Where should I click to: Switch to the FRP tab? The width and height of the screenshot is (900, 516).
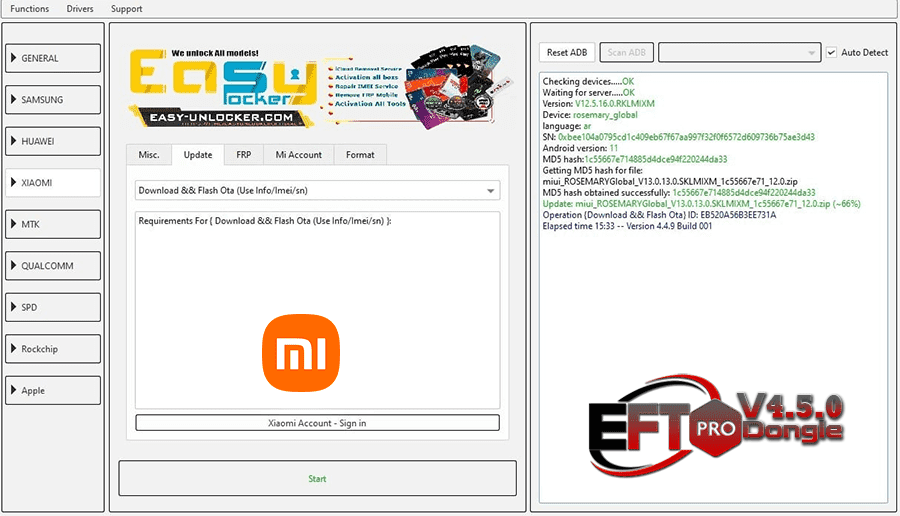pyautogui.click(x=243, y=155)
